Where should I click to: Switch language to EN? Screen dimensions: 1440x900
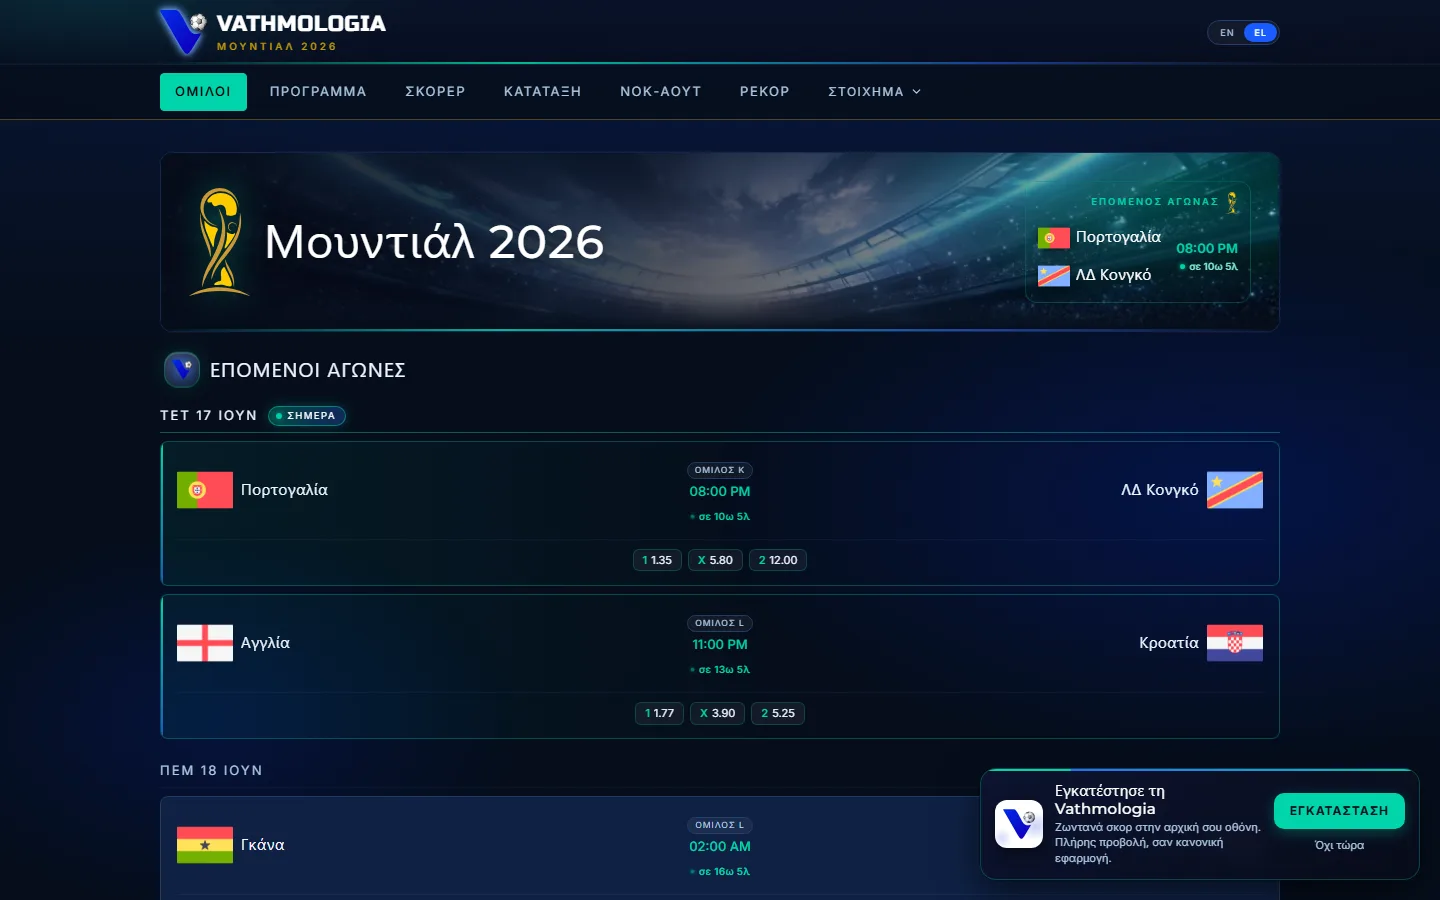pyautogui.click(x=1227, y=33)
